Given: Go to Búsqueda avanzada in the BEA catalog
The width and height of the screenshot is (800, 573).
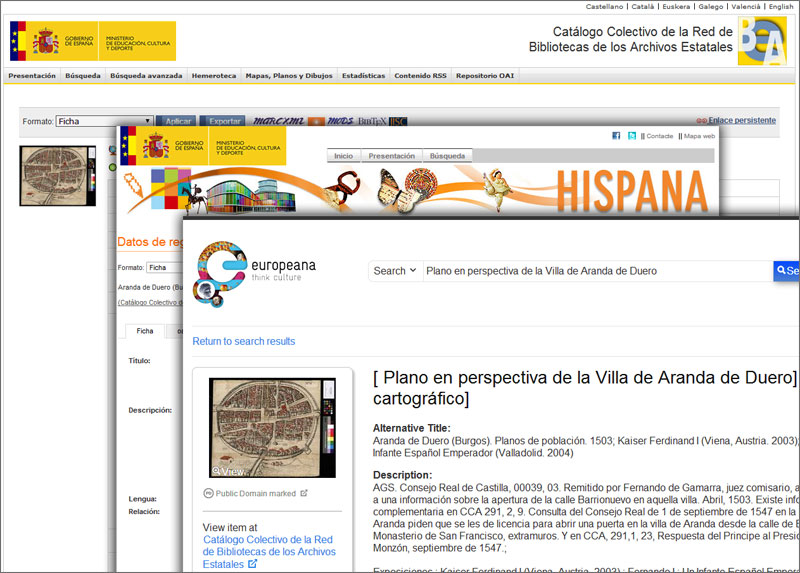Looking at the screenshot, I should point(146,76).
